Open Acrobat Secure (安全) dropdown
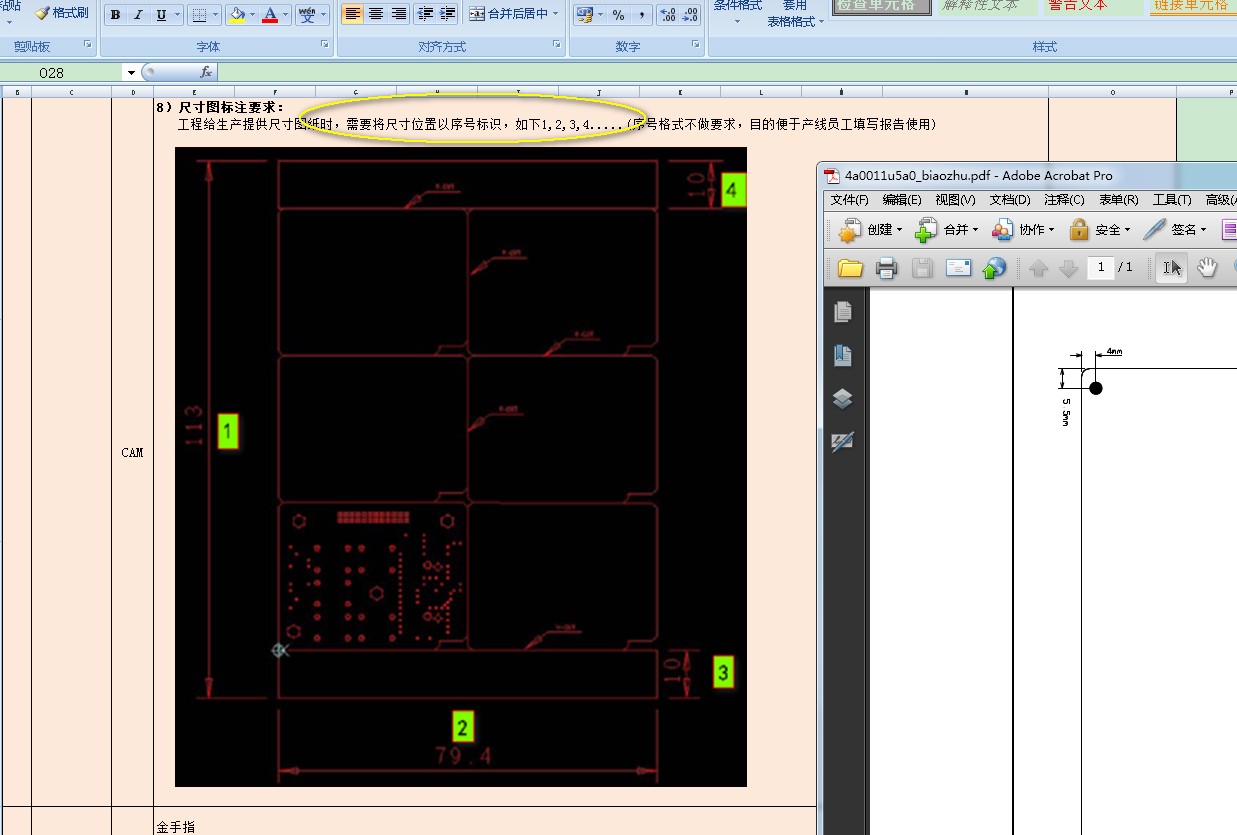The height and width of the screenshot is (835, 1237). (1100, 230)
